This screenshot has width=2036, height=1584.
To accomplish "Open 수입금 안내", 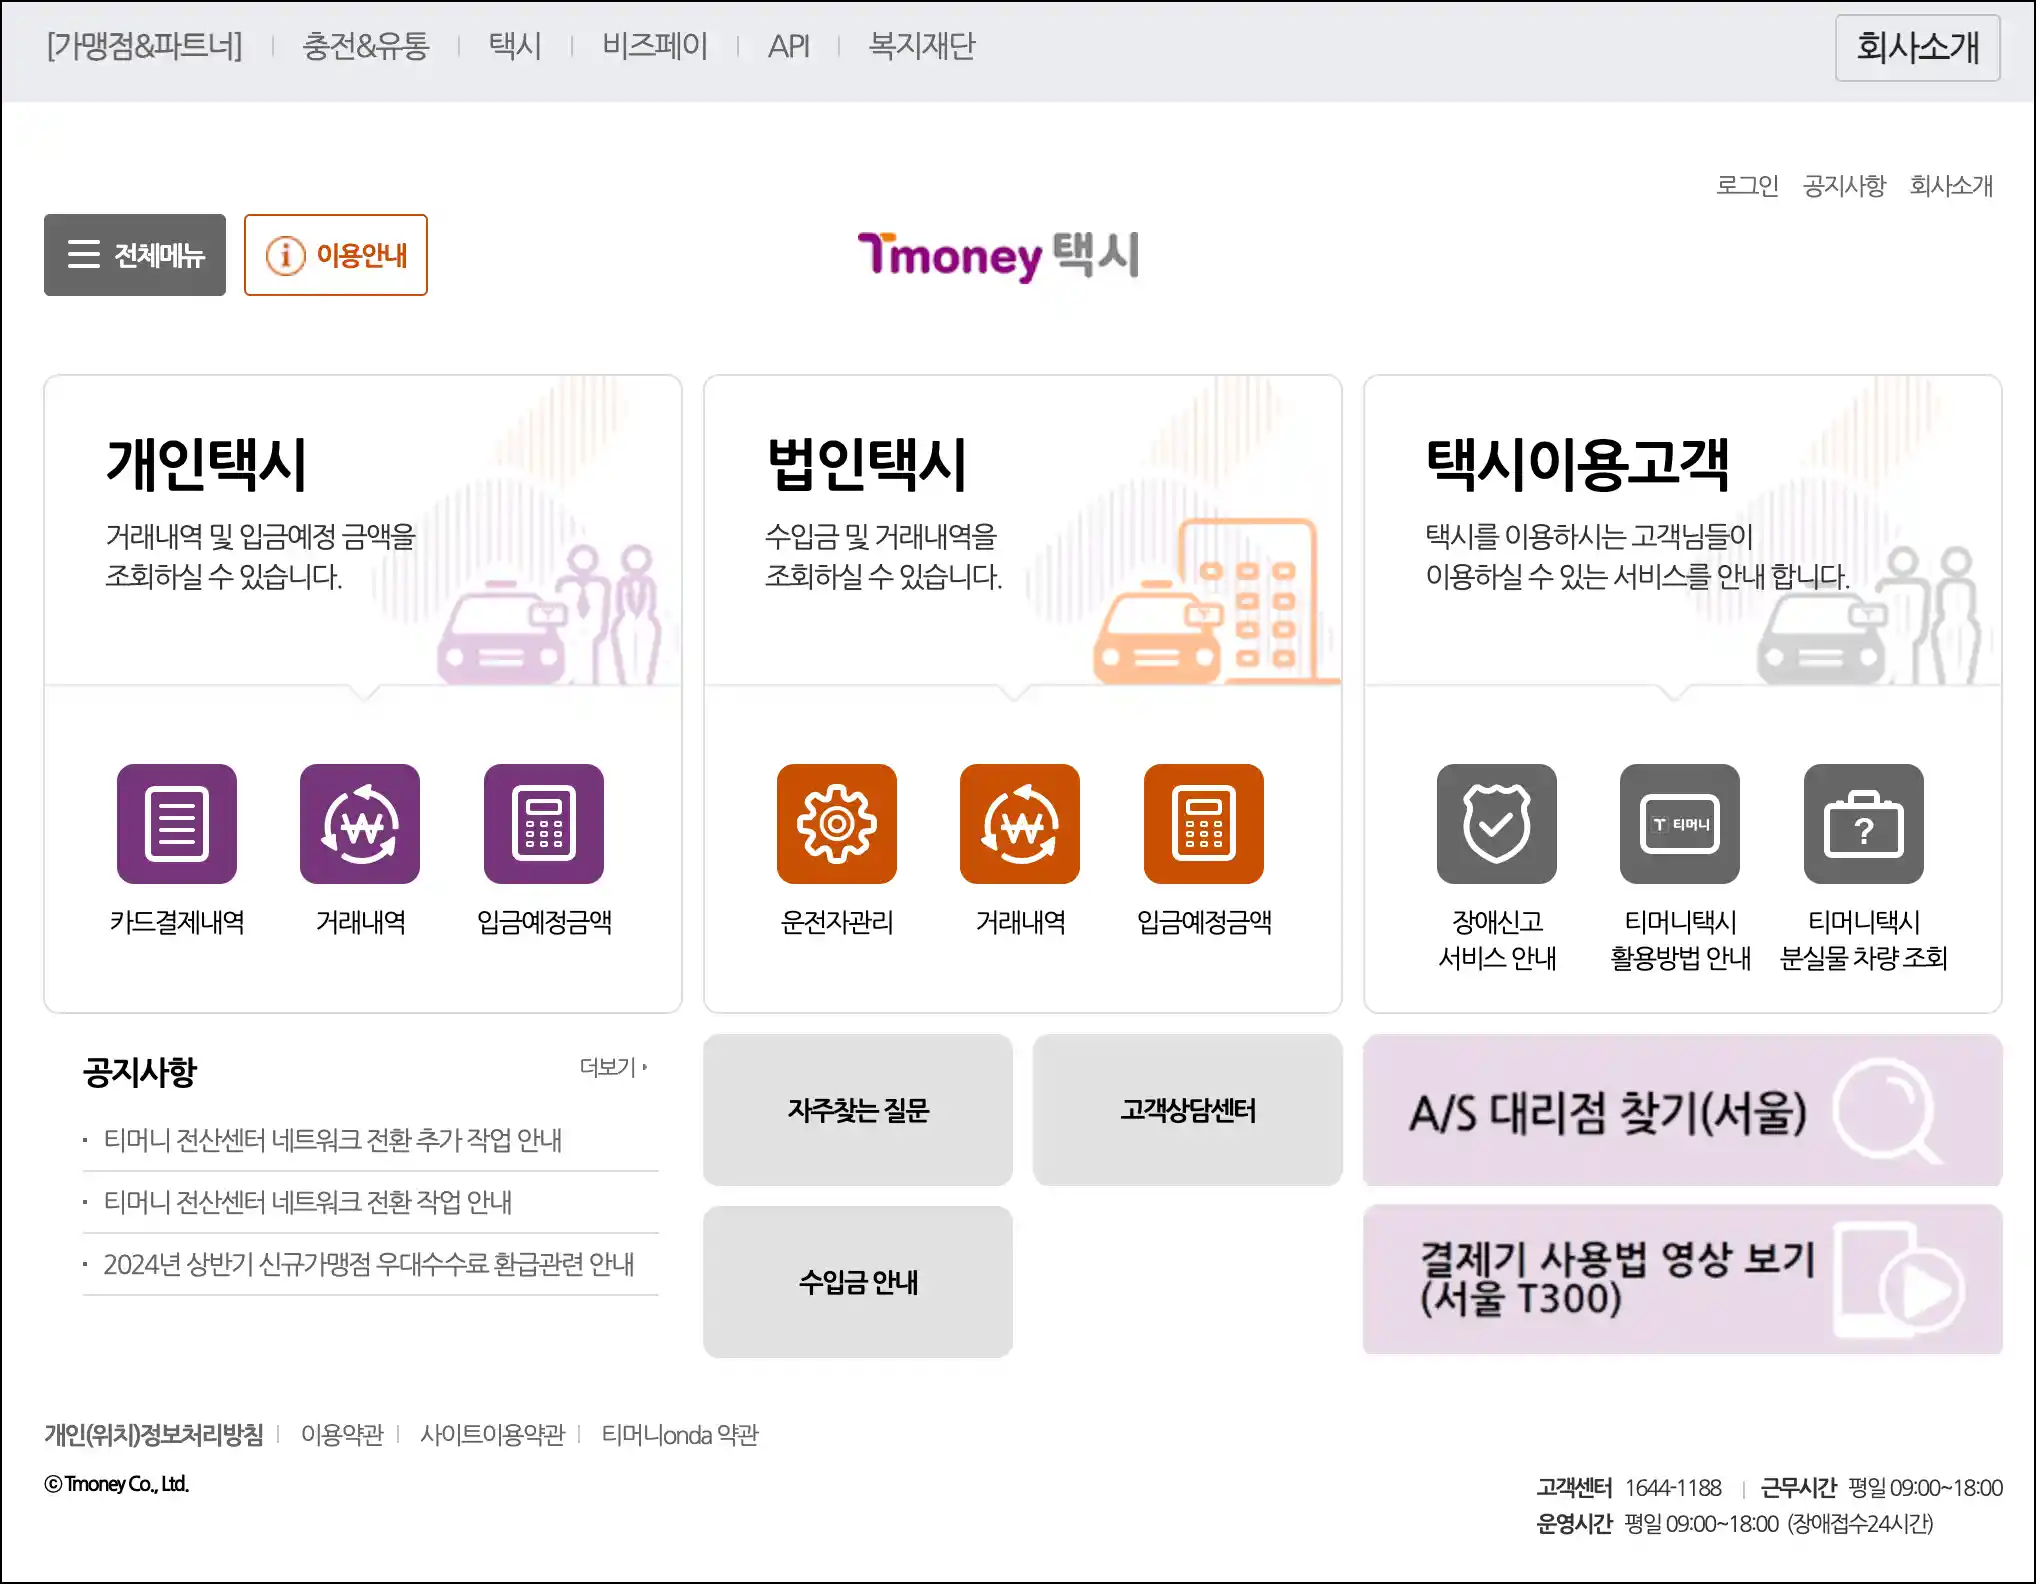I will (x=858, y=1282).
